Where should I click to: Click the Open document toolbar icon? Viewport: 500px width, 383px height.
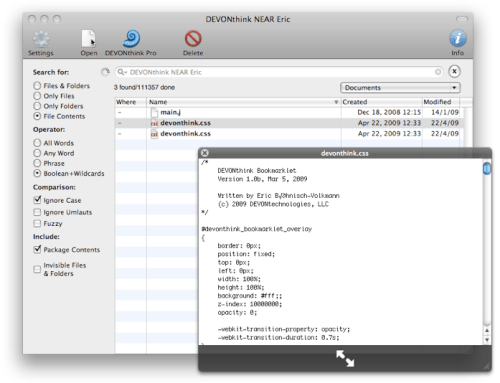[x=89, y=39]
